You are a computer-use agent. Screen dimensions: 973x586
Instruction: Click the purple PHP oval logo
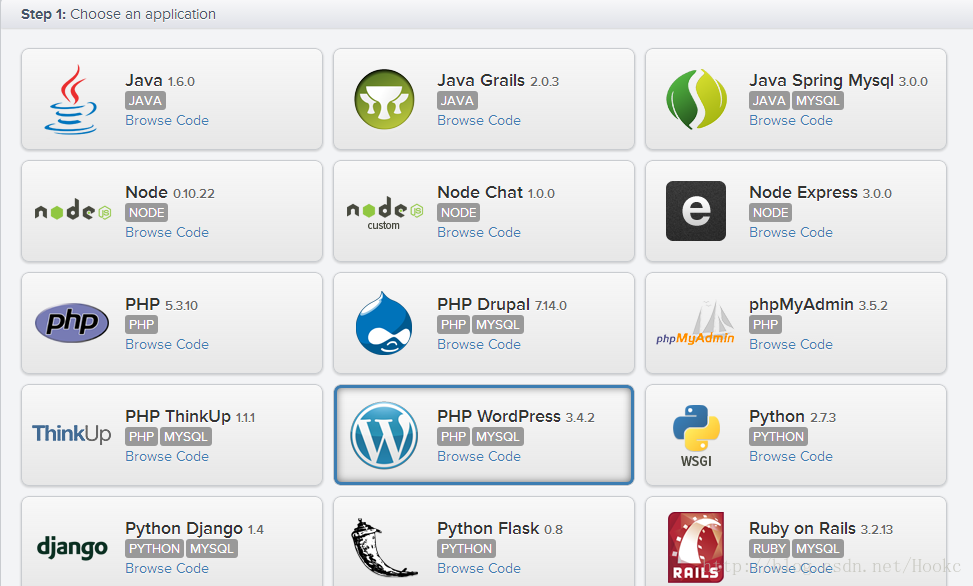[72, 323]
